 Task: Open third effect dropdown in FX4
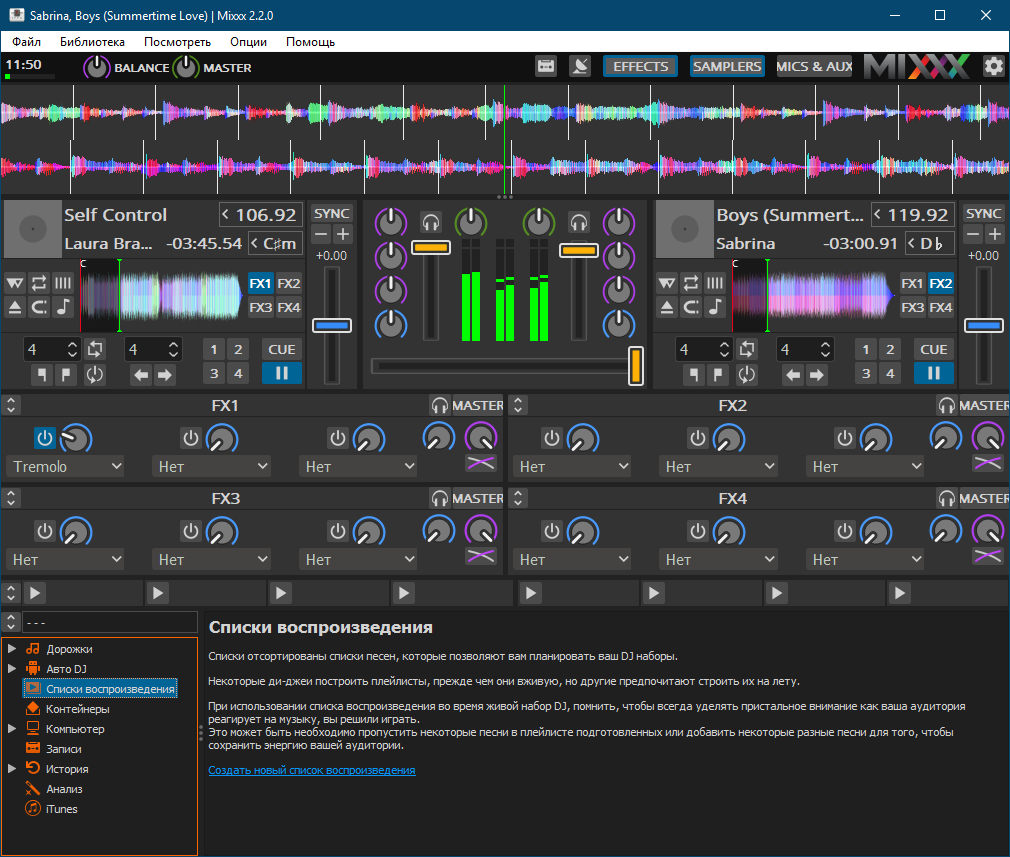coord(864,559)
